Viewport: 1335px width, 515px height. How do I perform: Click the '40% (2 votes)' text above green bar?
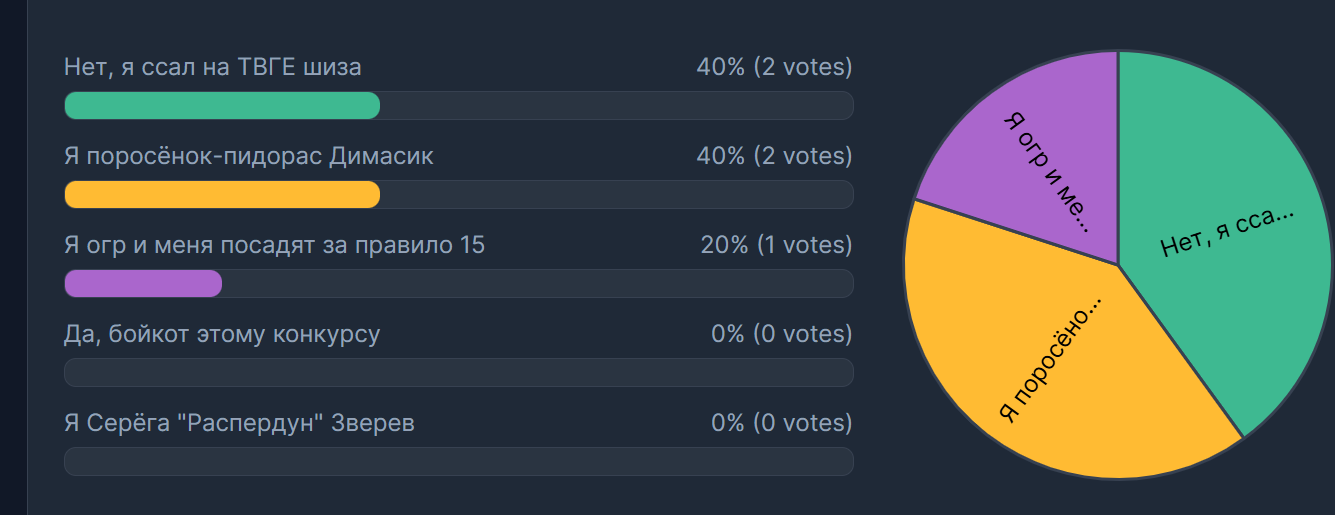pos(774,67)
